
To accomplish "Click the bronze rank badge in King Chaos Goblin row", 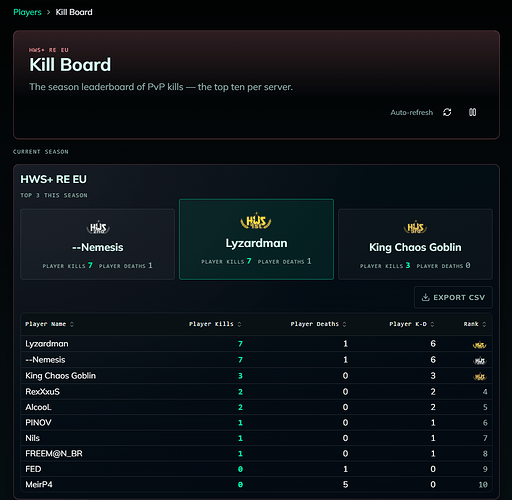I will (x=480, y=377).
